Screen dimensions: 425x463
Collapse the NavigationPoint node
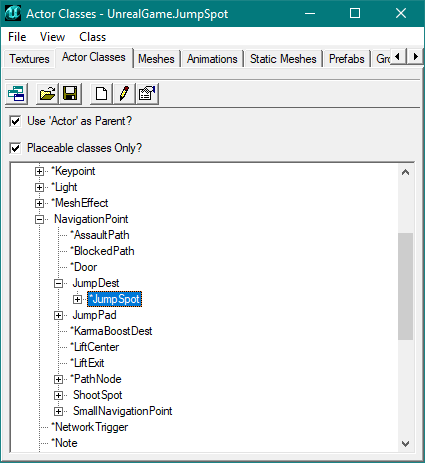coord(39,219)
